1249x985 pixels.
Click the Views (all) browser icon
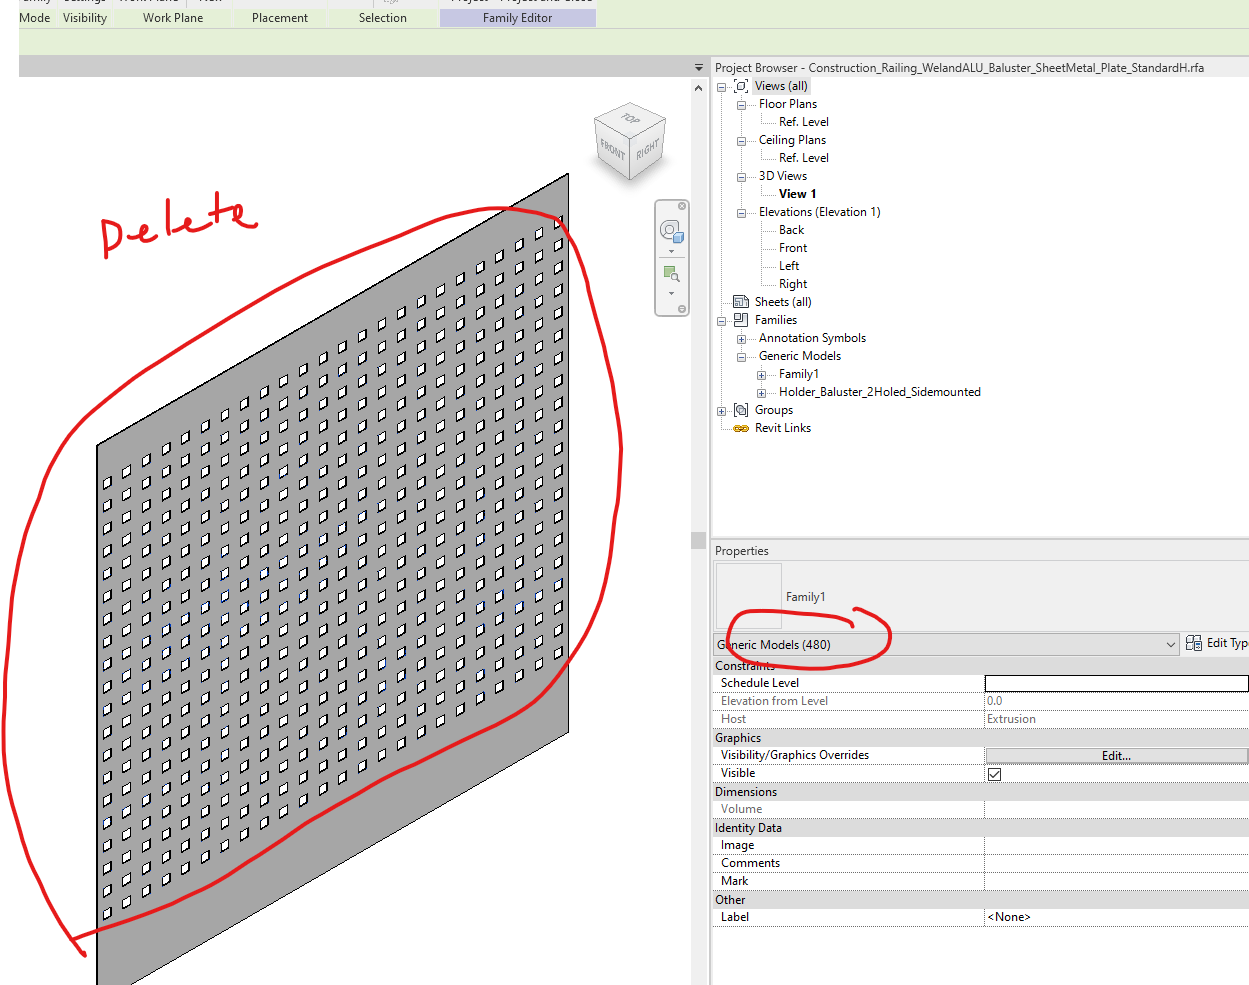click(741, 86)
